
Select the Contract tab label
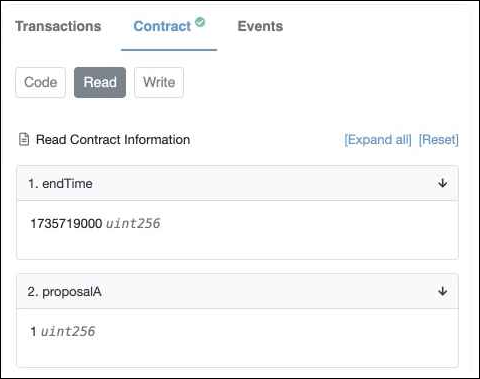[x=162, y=26]
